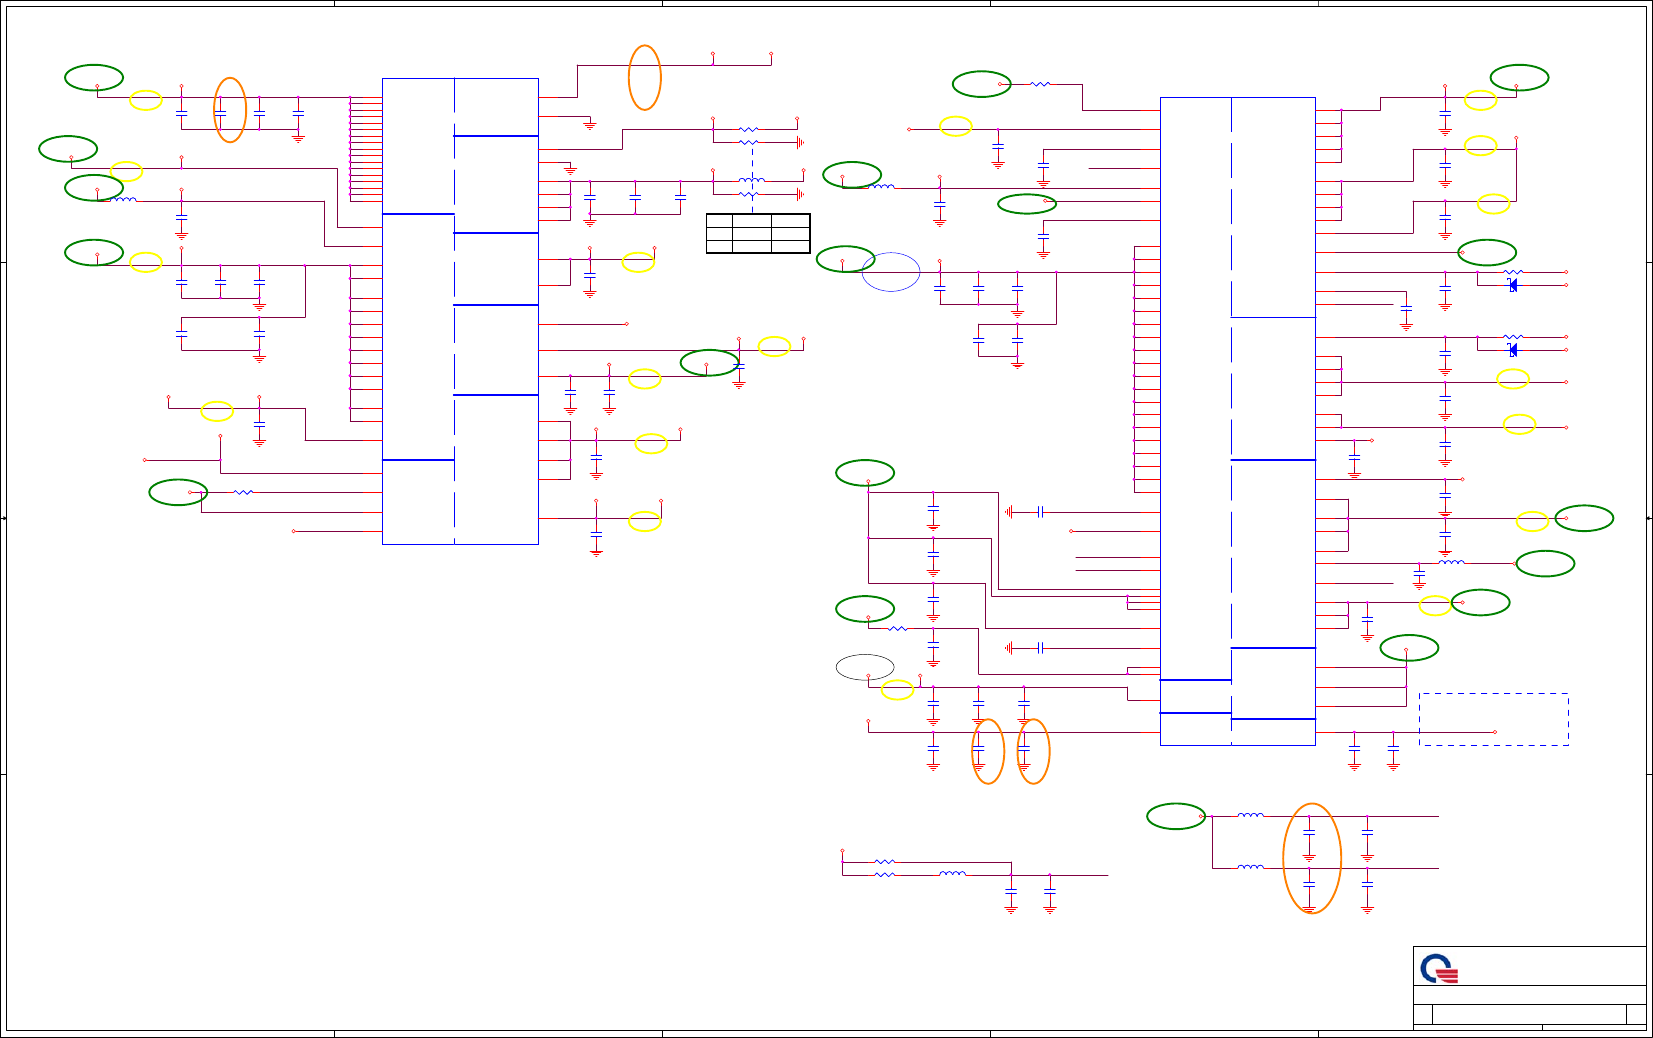Select the dashed blue rectangle note box
Screen dimensions: 1653x1038
[1494, 719]
